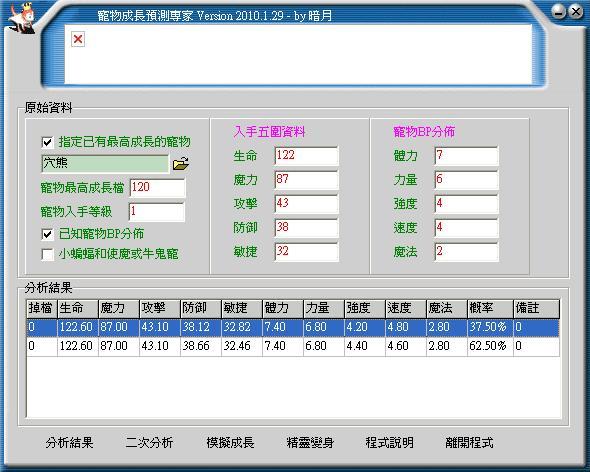Open 精靈變身 function
This screenshot has width=590, height=472.
[310, 443]
